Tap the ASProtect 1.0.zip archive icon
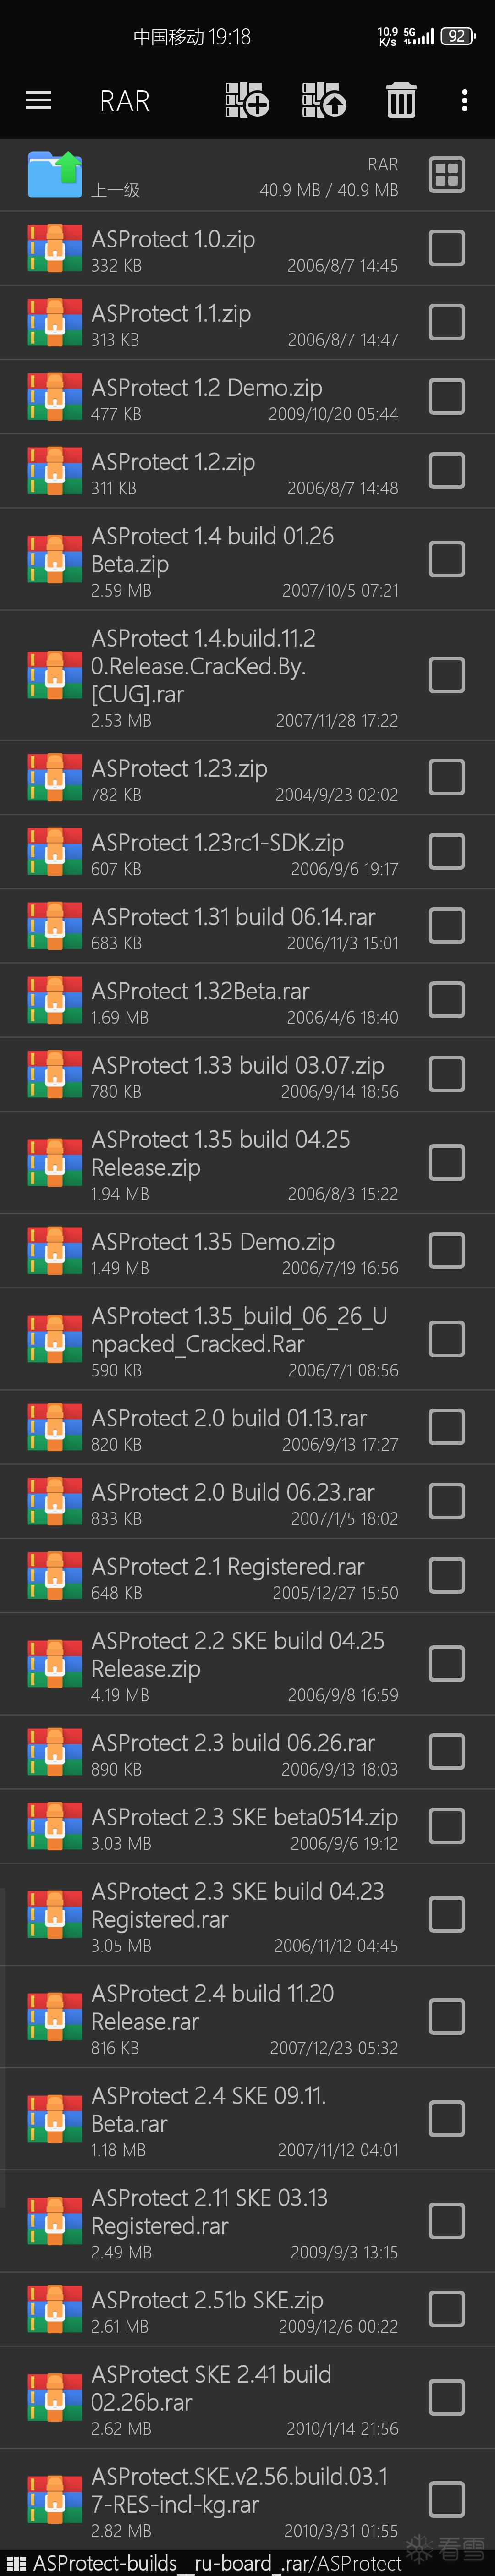This screenshot has height=2576, width=495. [x=54, y=249]
